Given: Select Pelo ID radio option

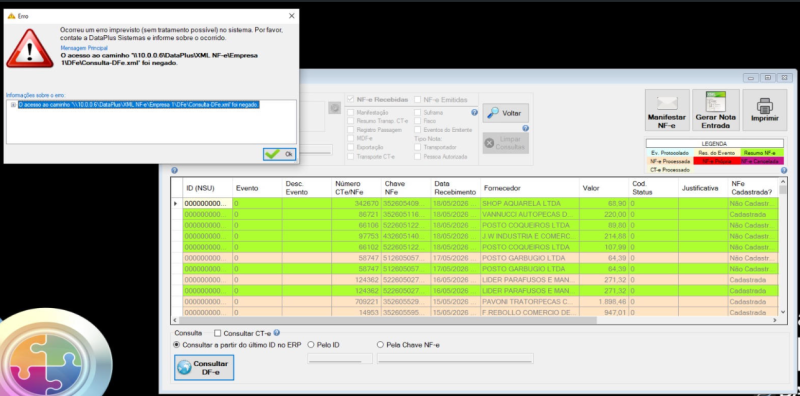Looking at the screenshot, I should pos(311,345).
